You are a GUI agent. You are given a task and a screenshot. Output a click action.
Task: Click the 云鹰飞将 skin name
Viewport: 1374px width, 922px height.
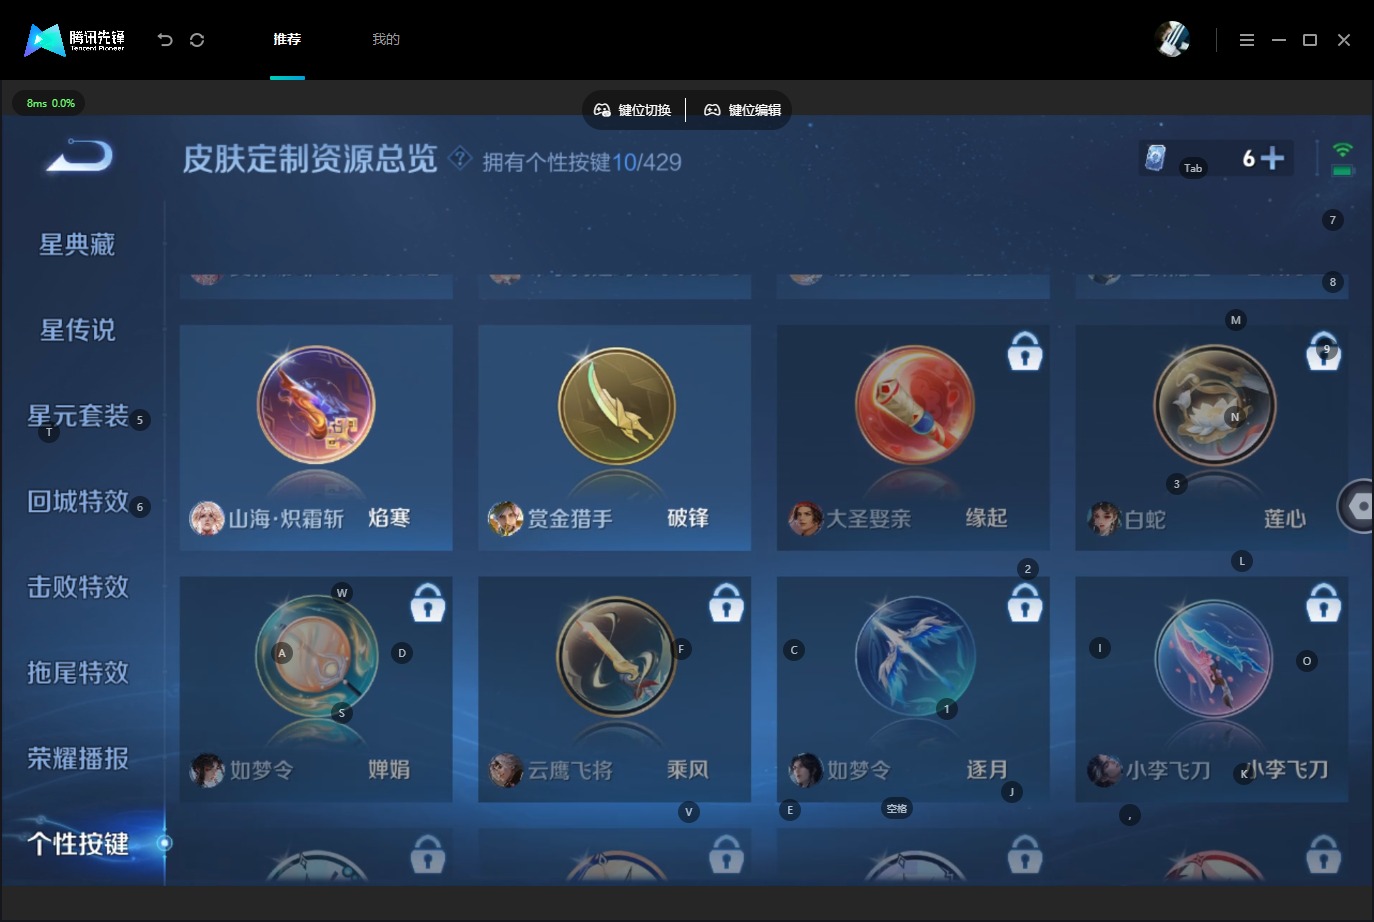(x=570, y=771)
